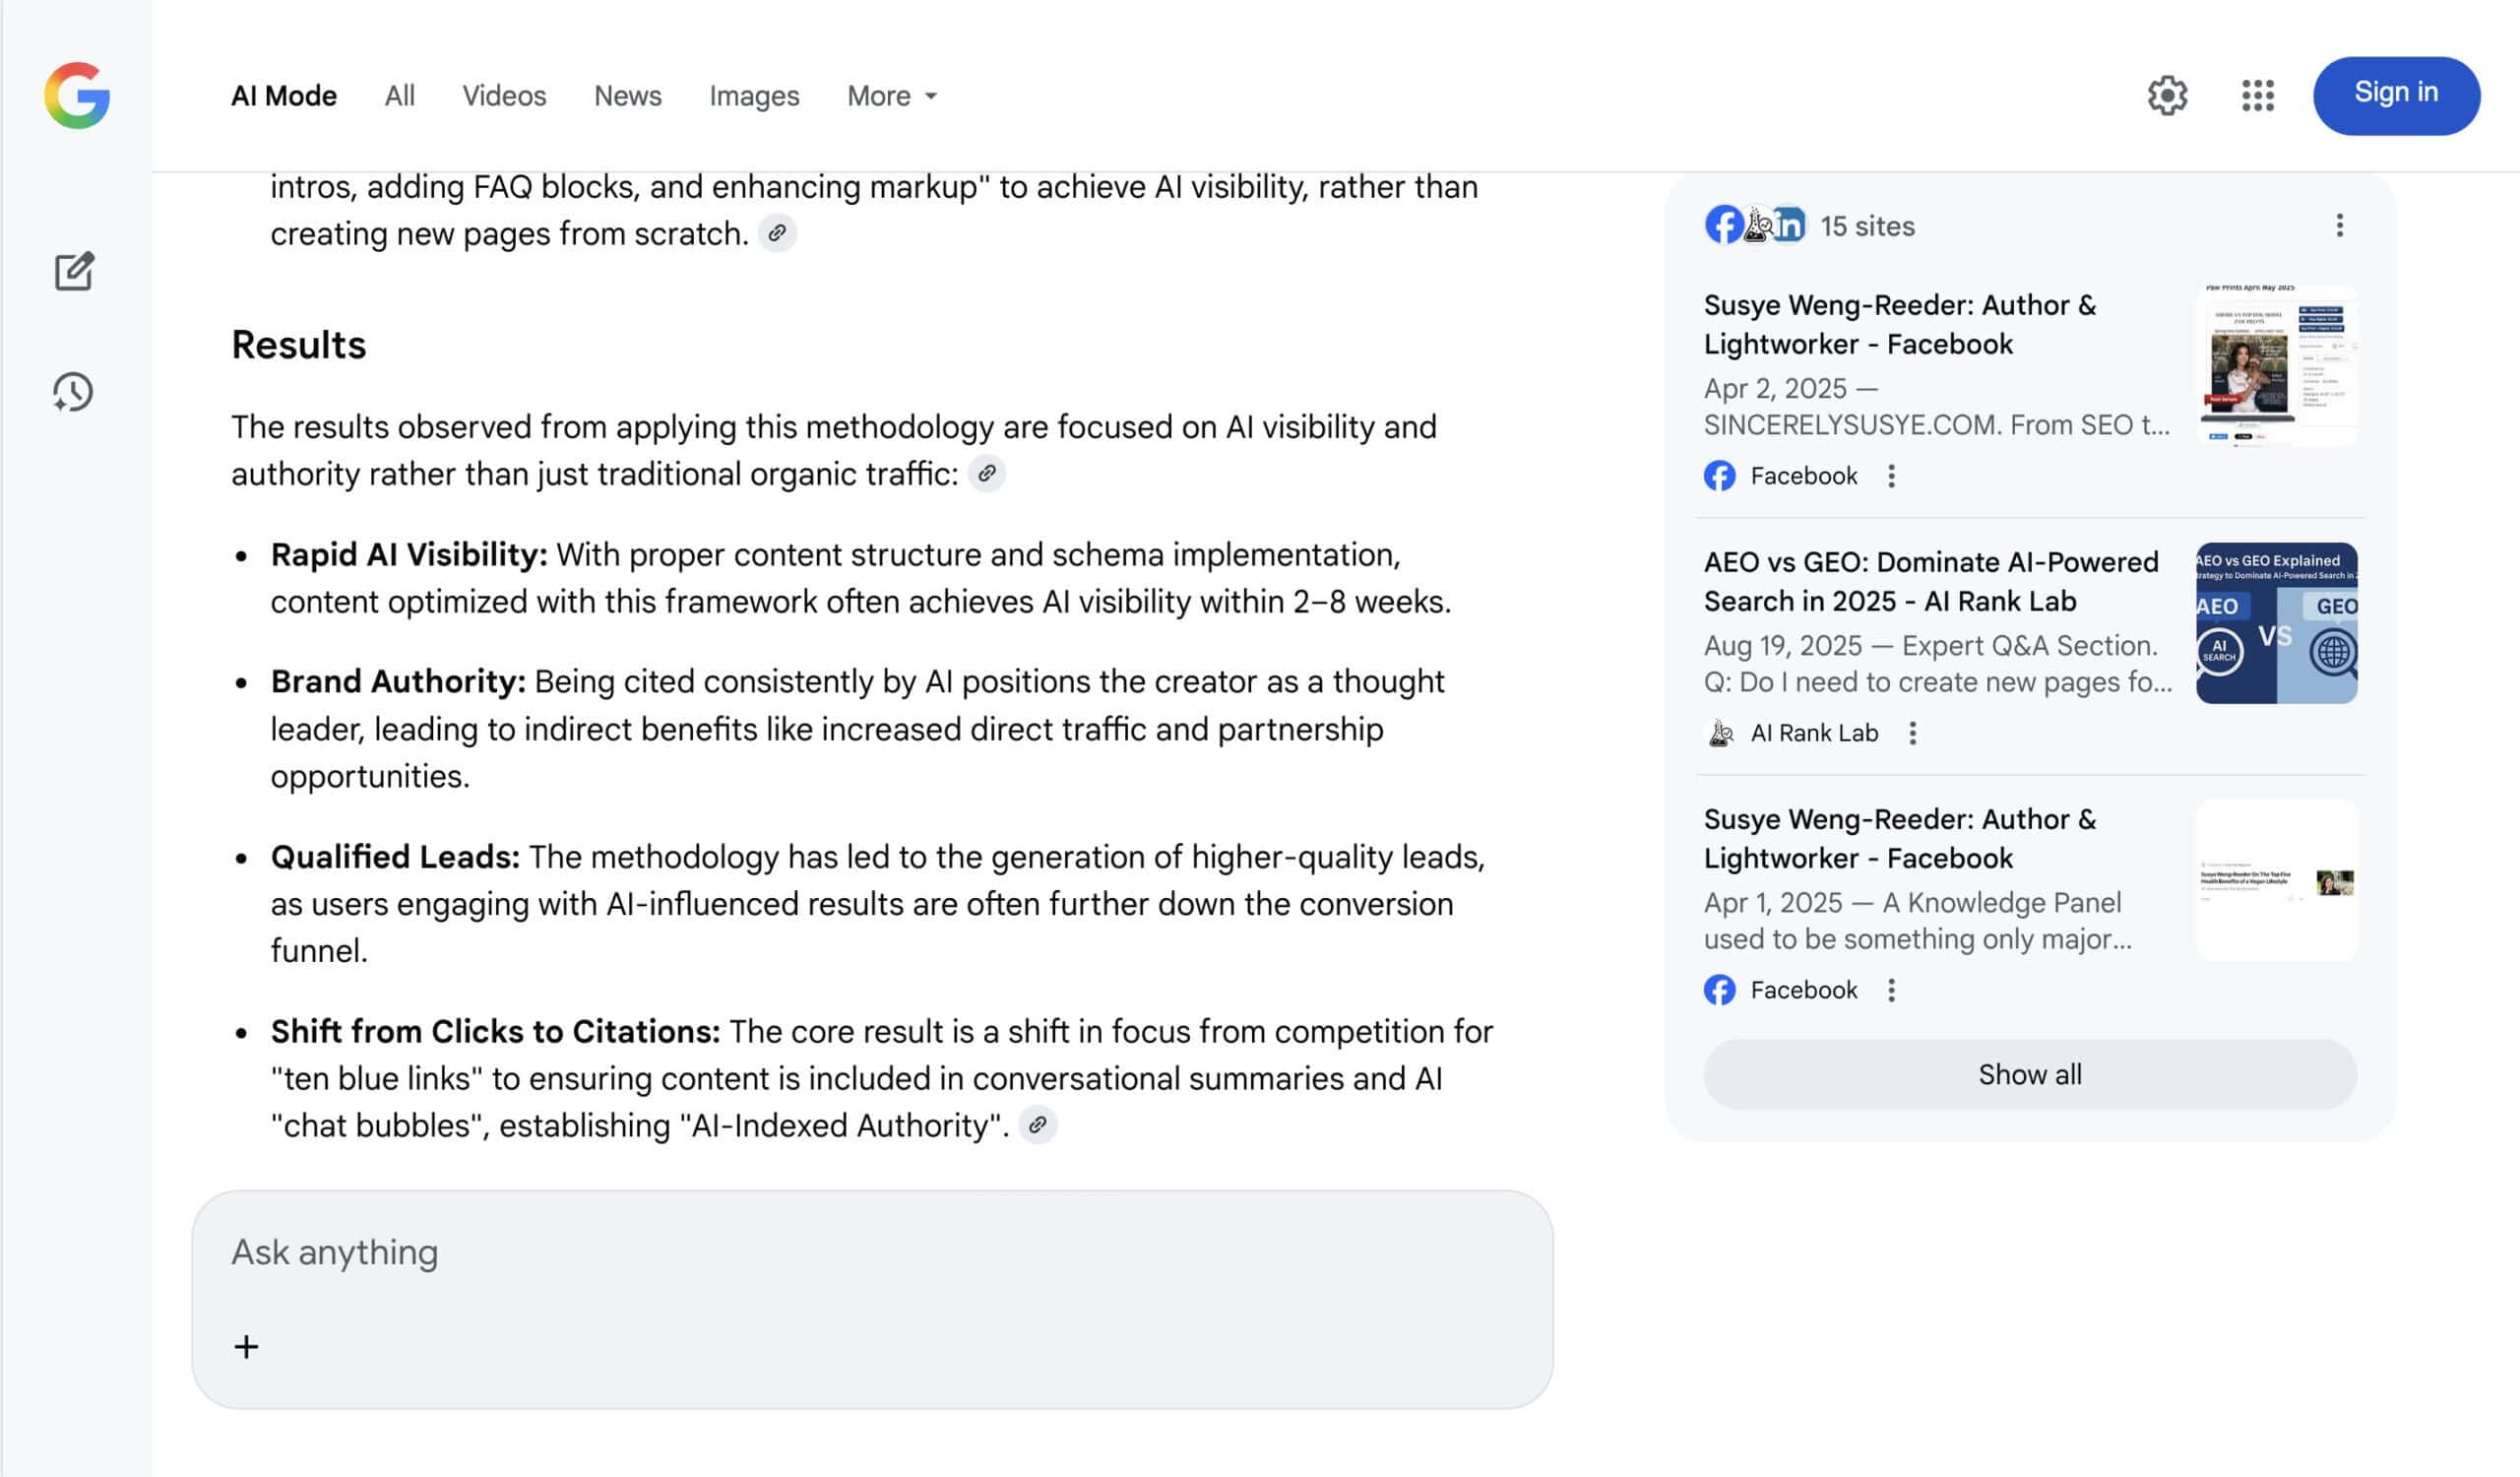Click Show all sources button

tap(2029, 1074)
